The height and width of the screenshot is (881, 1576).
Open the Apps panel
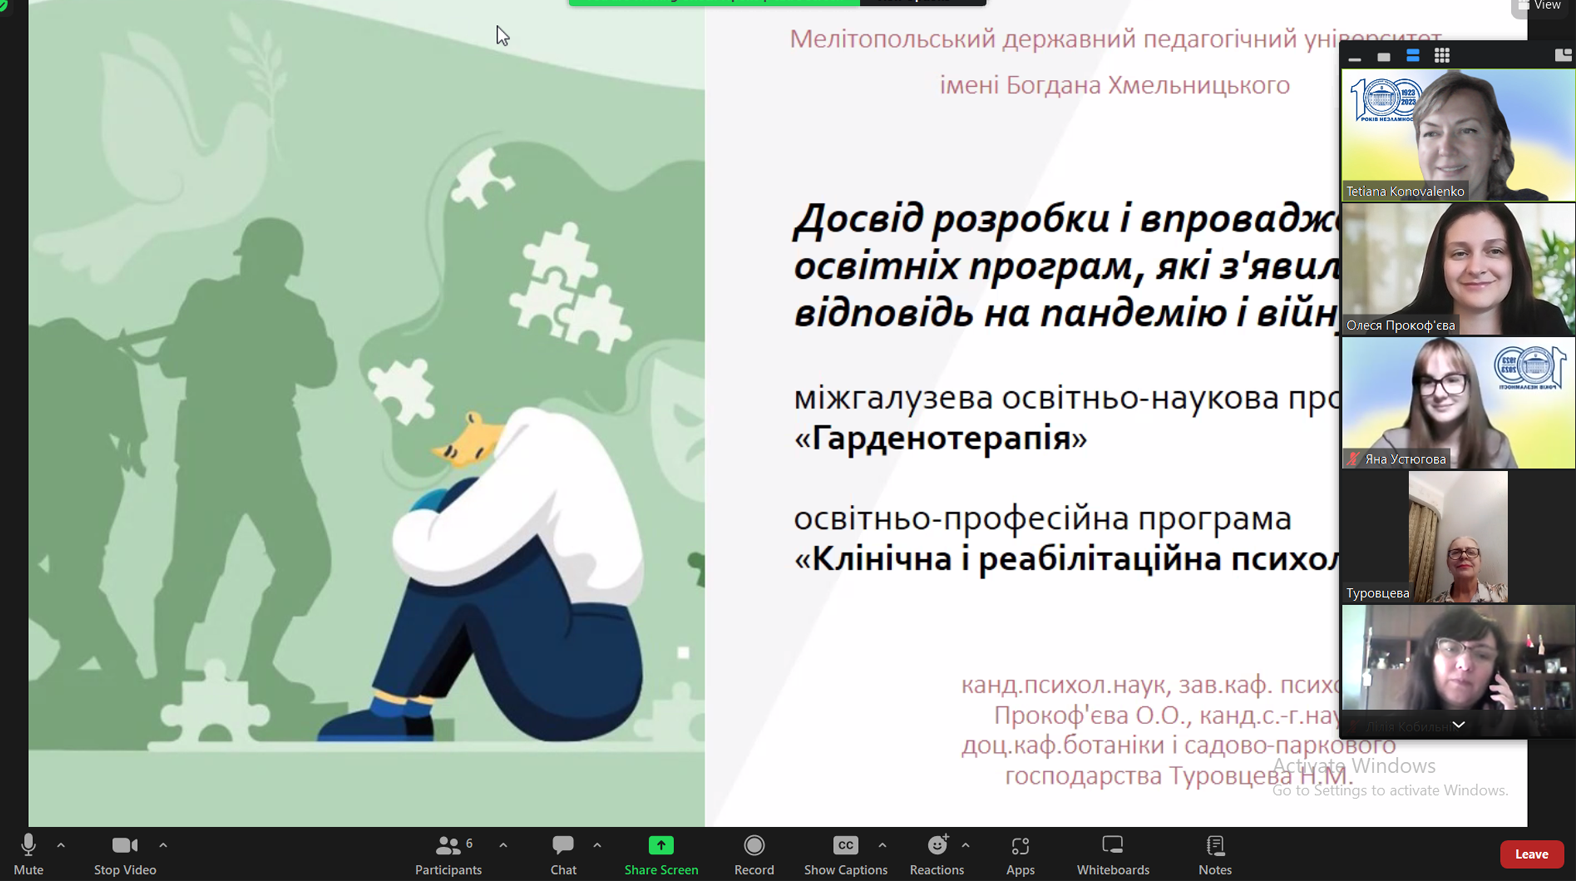1020,854
